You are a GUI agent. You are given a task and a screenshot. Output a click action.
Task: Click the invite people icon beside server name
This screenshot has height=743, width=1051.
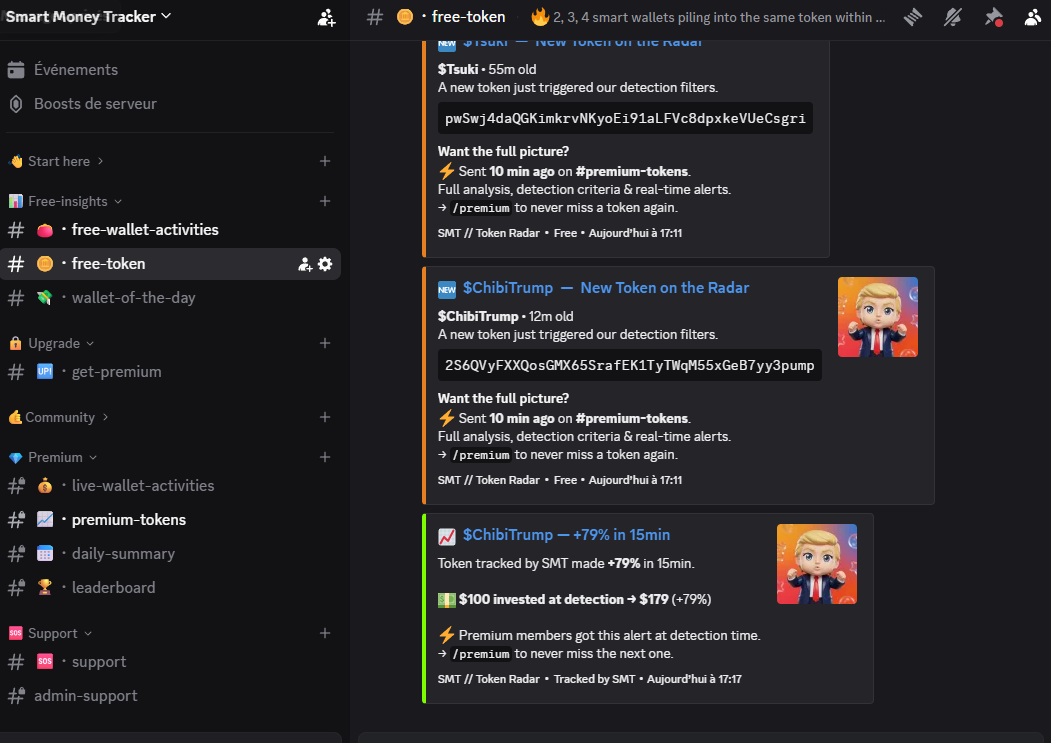click(x=326, y=18)
